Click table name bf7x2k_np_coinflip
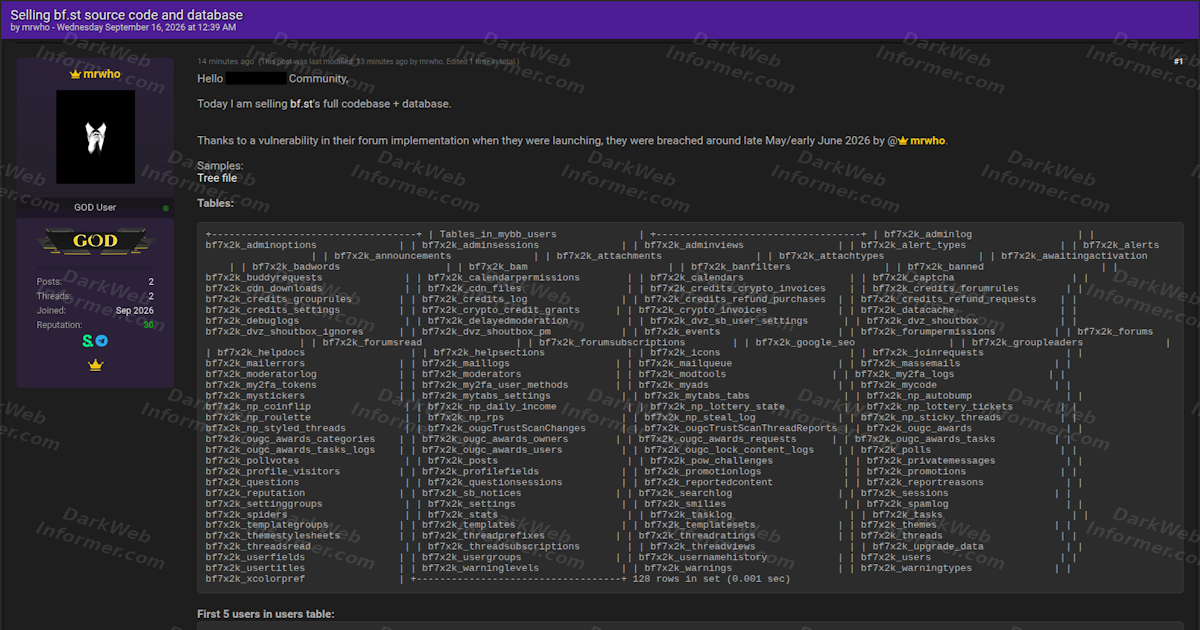 tap(258, 408)
